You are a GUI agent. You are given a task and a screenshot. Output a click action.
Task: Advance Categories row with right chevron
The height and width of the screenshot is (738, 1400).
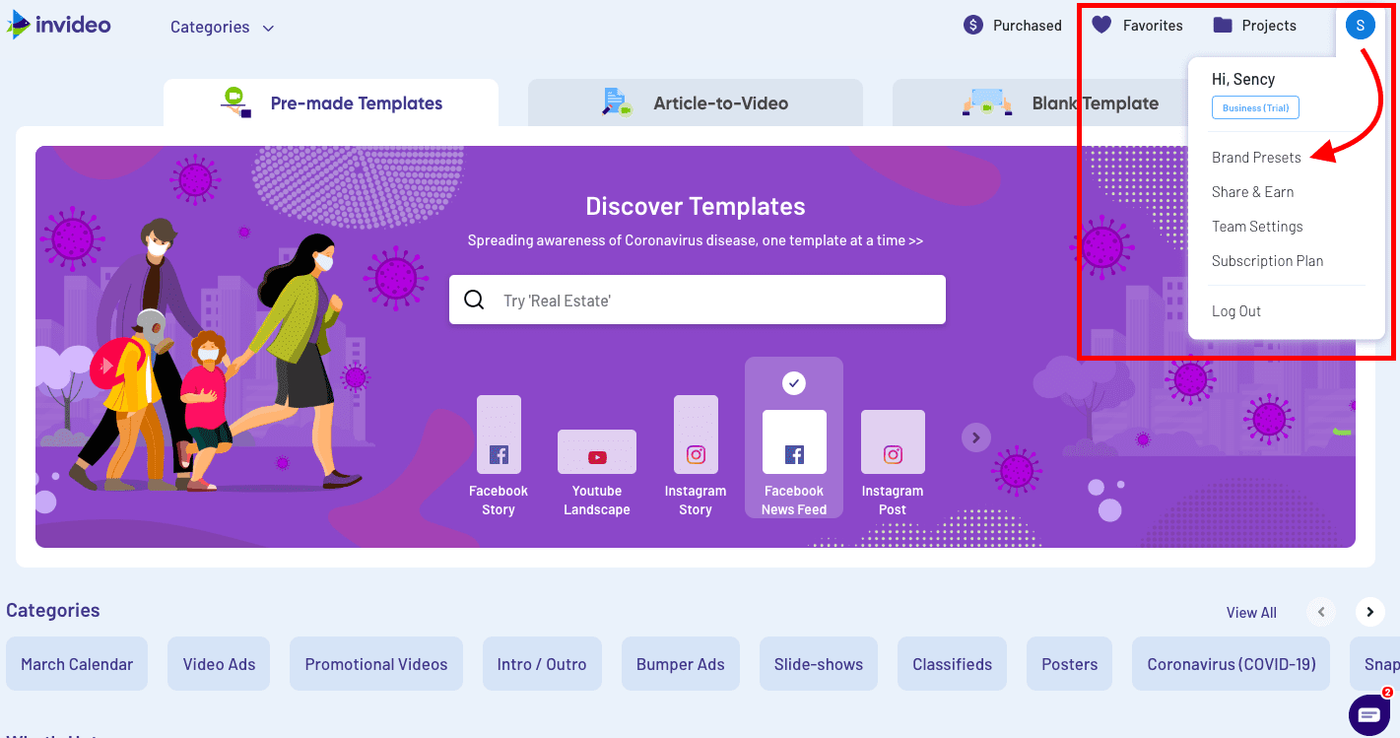click(x=1369, y=611)
